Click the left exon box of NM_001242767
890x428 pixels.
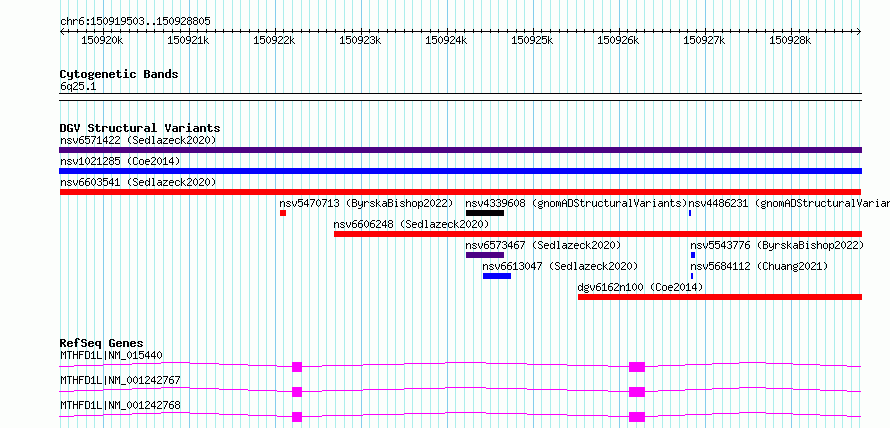[x=297, y=392]
